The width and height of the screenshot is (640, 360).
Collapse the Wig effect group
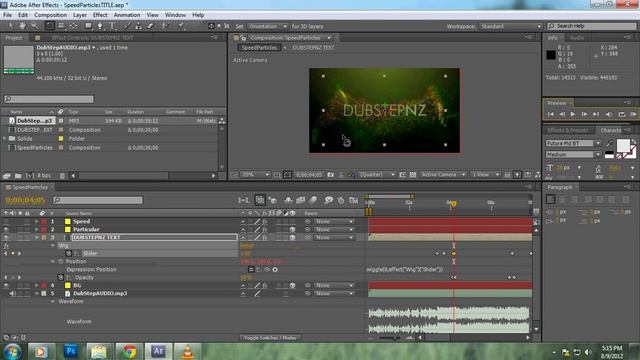coord(53,245)
